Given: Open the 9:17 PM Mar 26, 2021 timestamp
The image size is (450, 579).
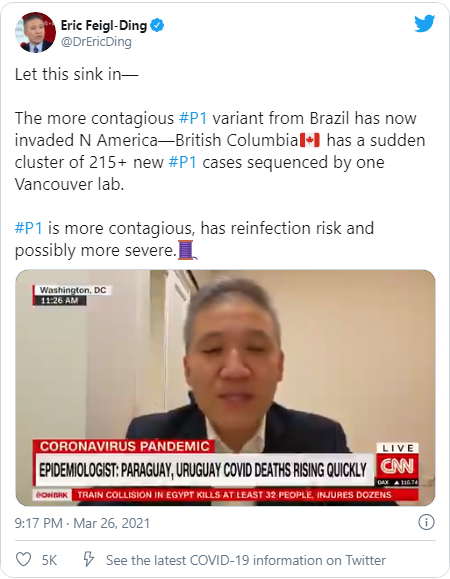Looking at the screenshot, I should pos(82,523).
